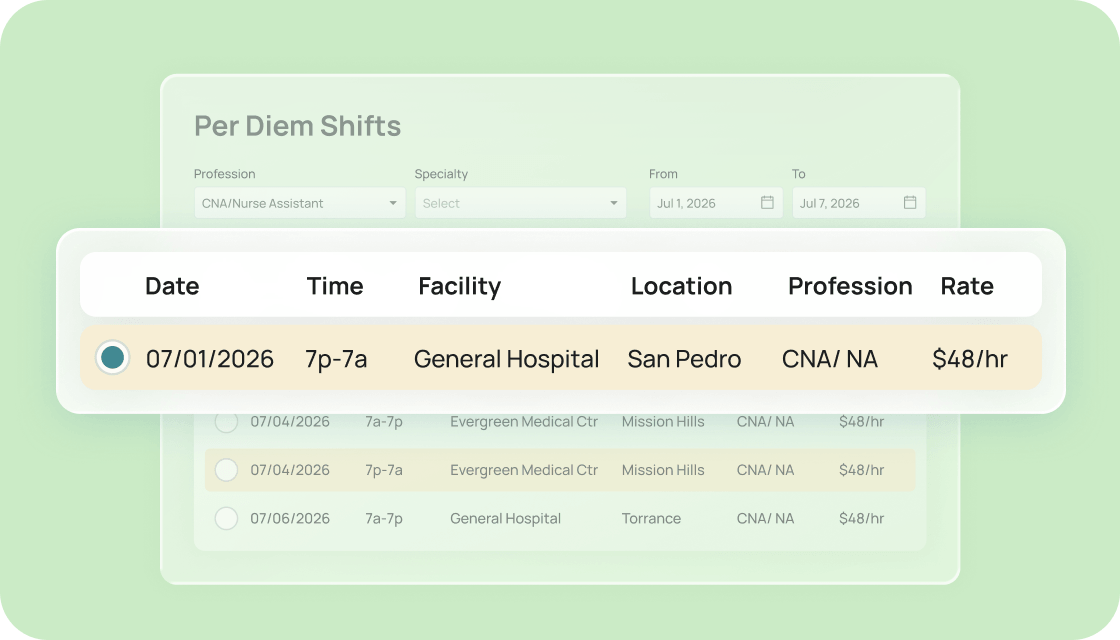Click Evergreen Medical Ctr in the 07/04 7p-7a row
Screen dimensions: 1120x640
point(524,470)
